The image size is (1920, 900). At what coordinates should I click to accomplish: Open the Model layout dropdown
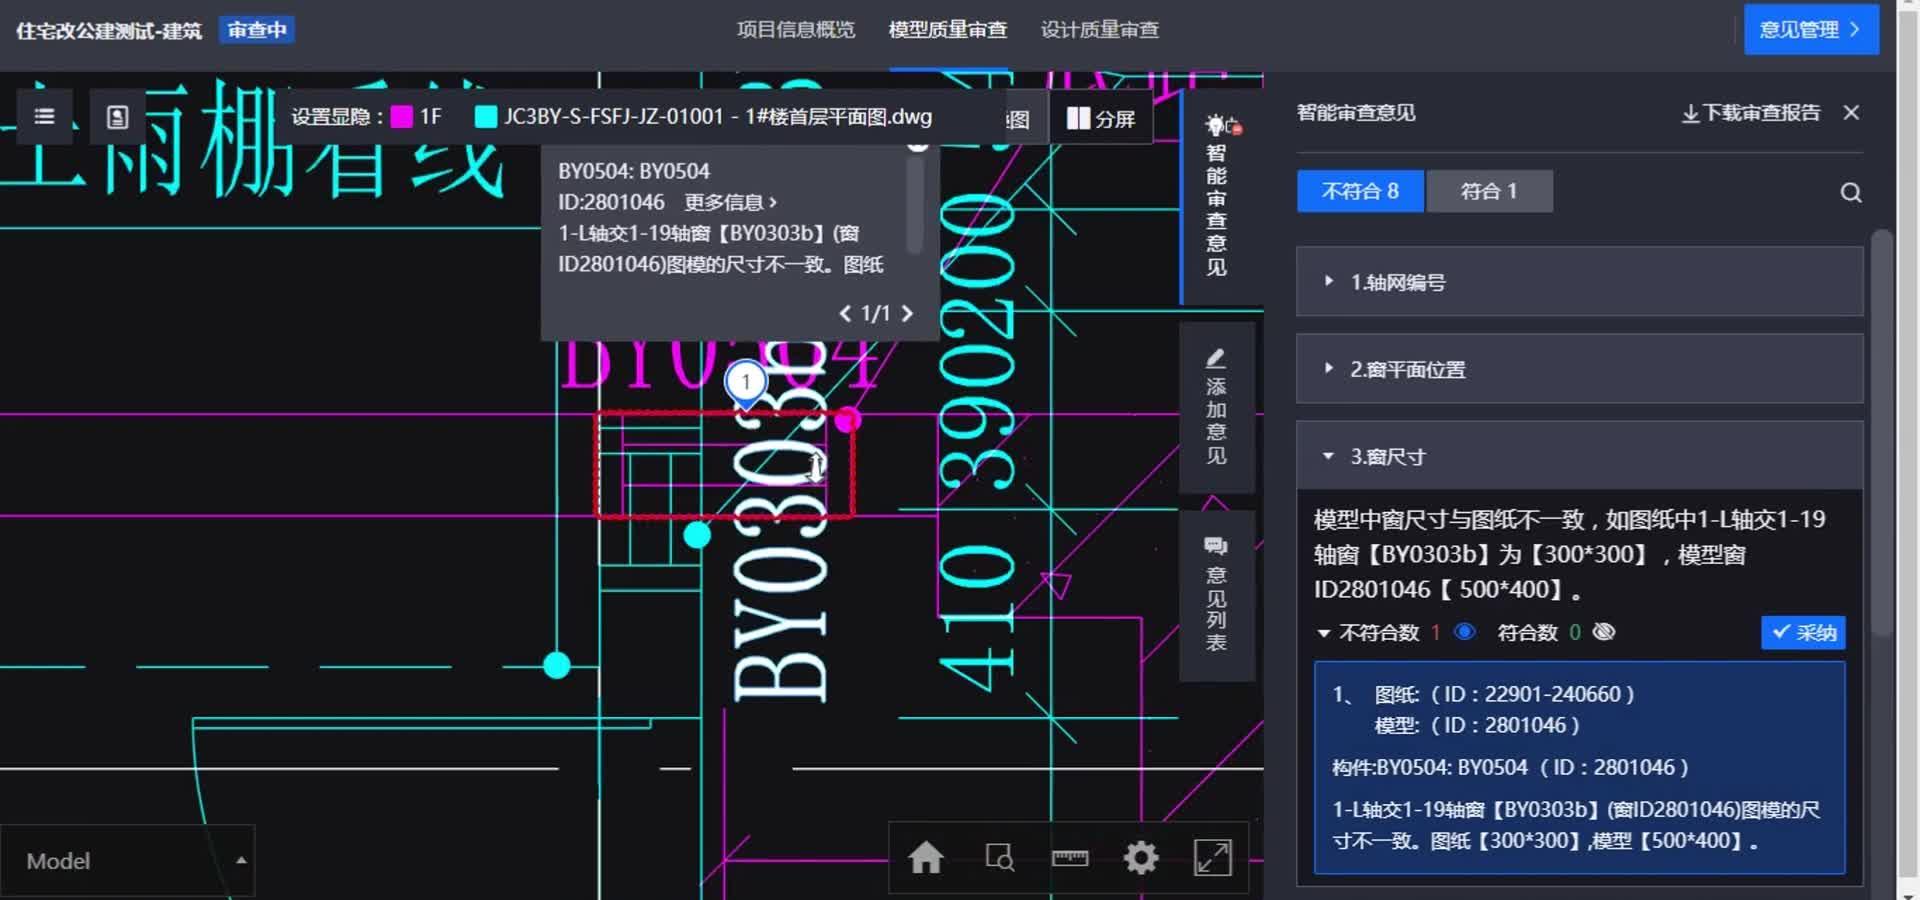point(127,861)
